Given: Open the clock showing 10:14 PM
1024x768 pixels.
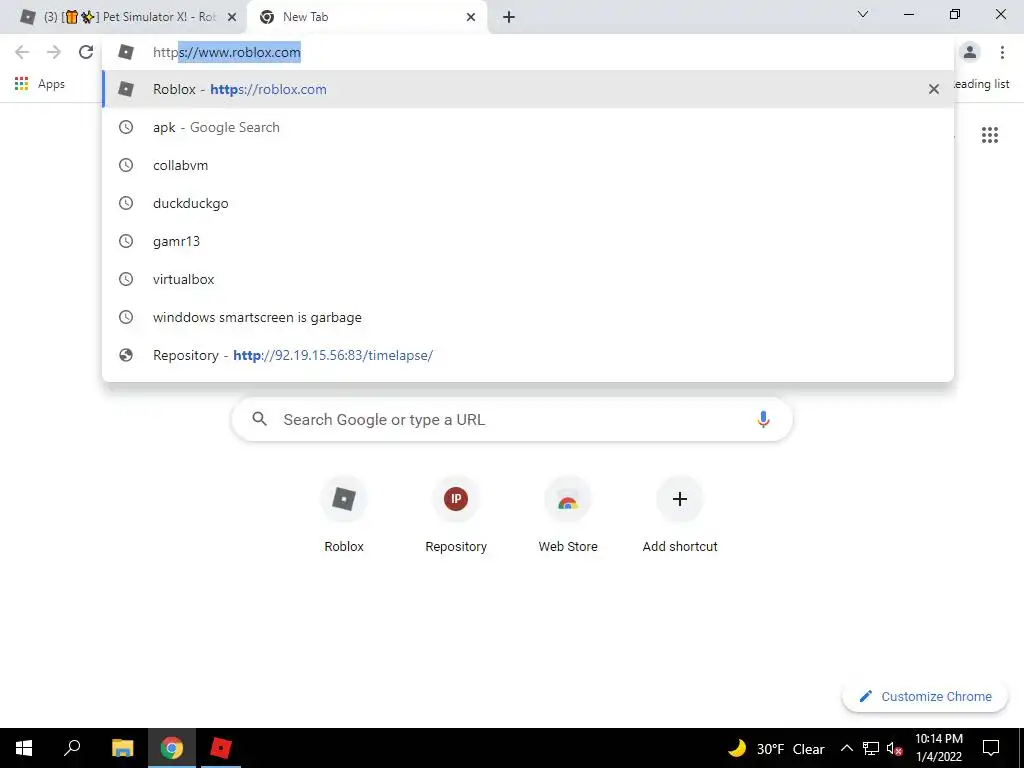Looking at the screenshot, I should click(x=938, y=748).
